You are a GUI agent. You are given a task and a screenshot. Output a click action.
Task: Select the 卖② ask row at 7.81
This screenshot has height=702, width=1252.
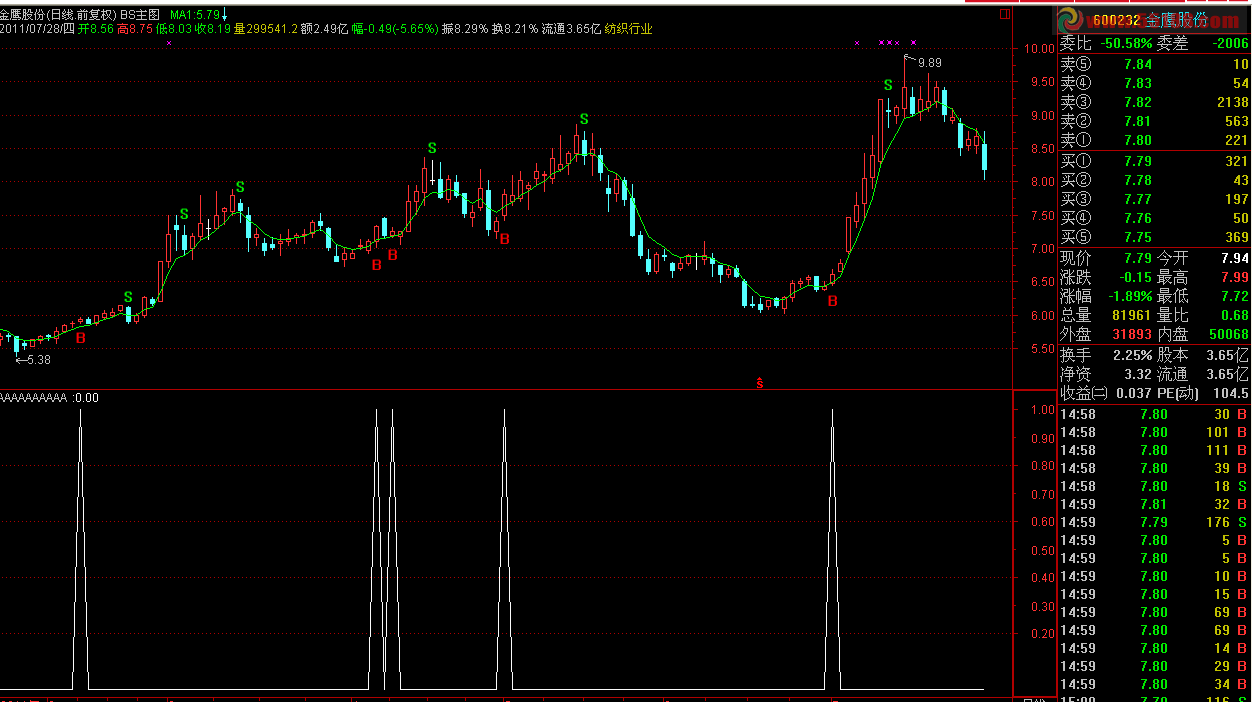tap(1155, 122)
